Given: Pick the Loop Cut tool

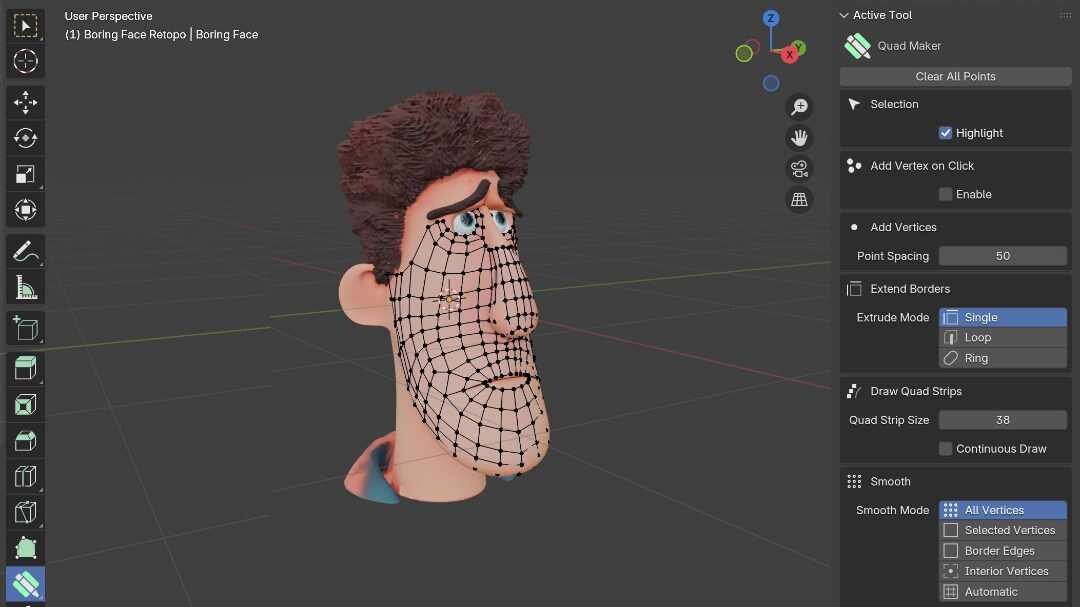Looking at the screenshot, I should click(25, 476).
